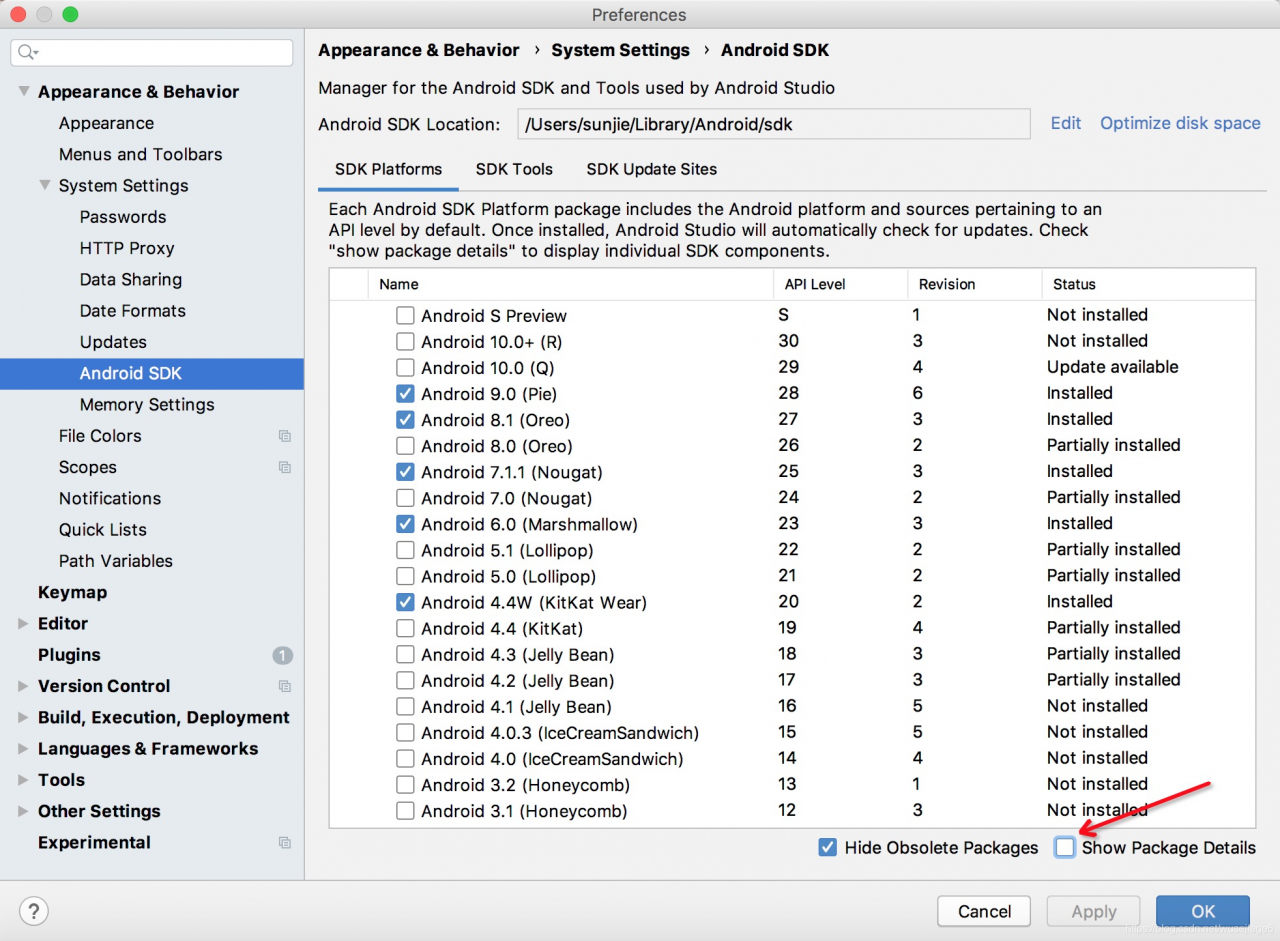Collapse the System Settings tree node
The image size is (1280, 941).
[x=45, y=185]
